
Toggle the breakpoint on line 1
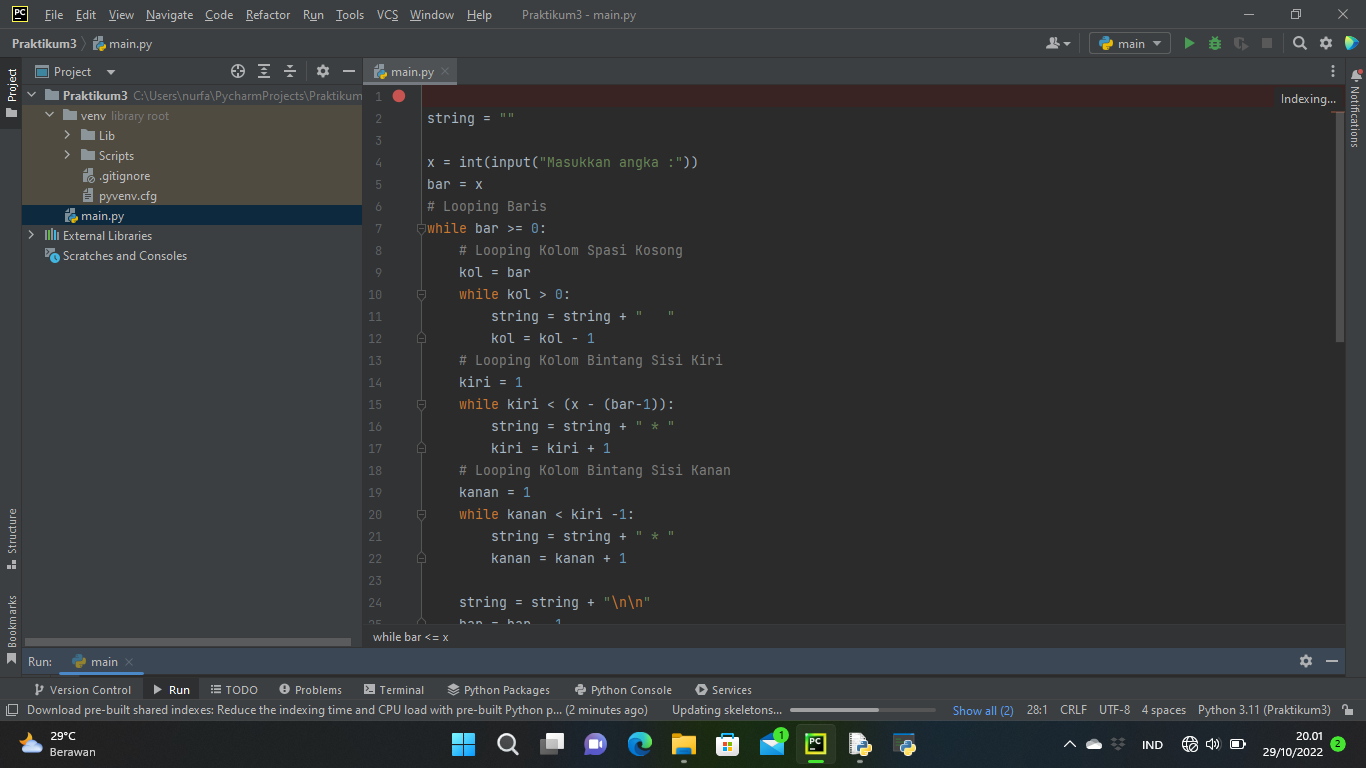(399, 96)
